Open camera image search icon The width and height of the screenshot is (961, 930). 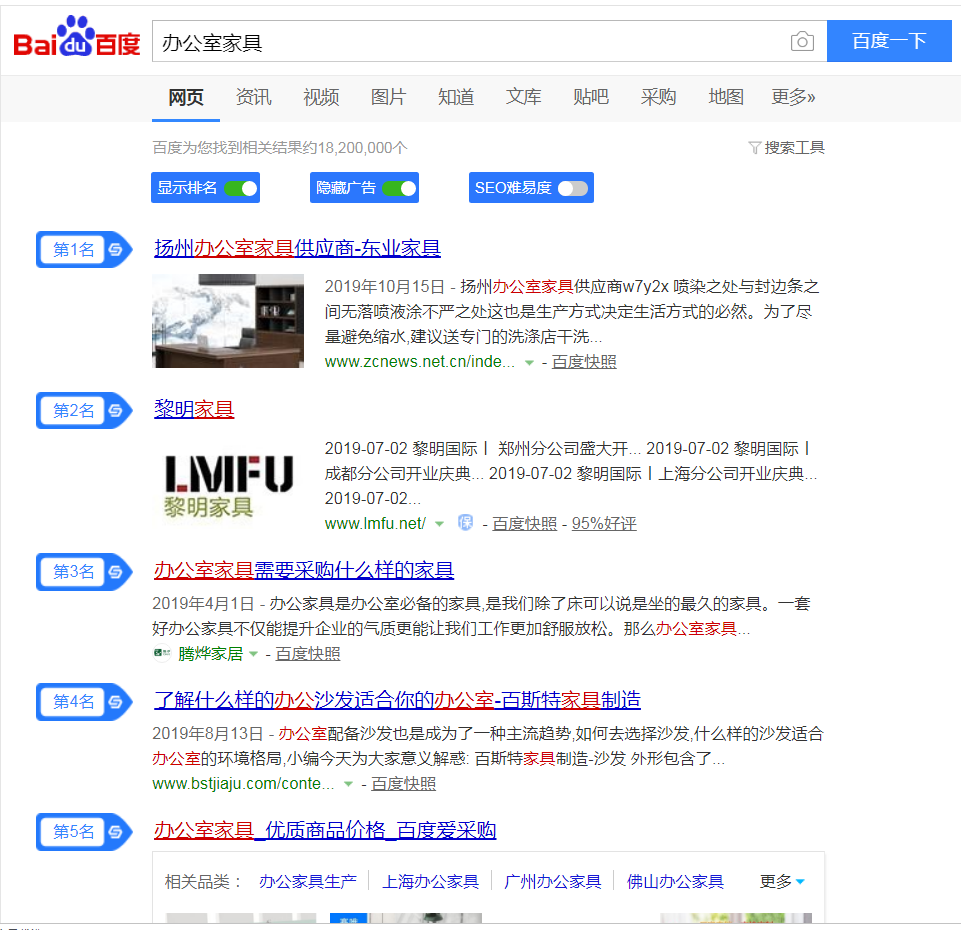802,42
